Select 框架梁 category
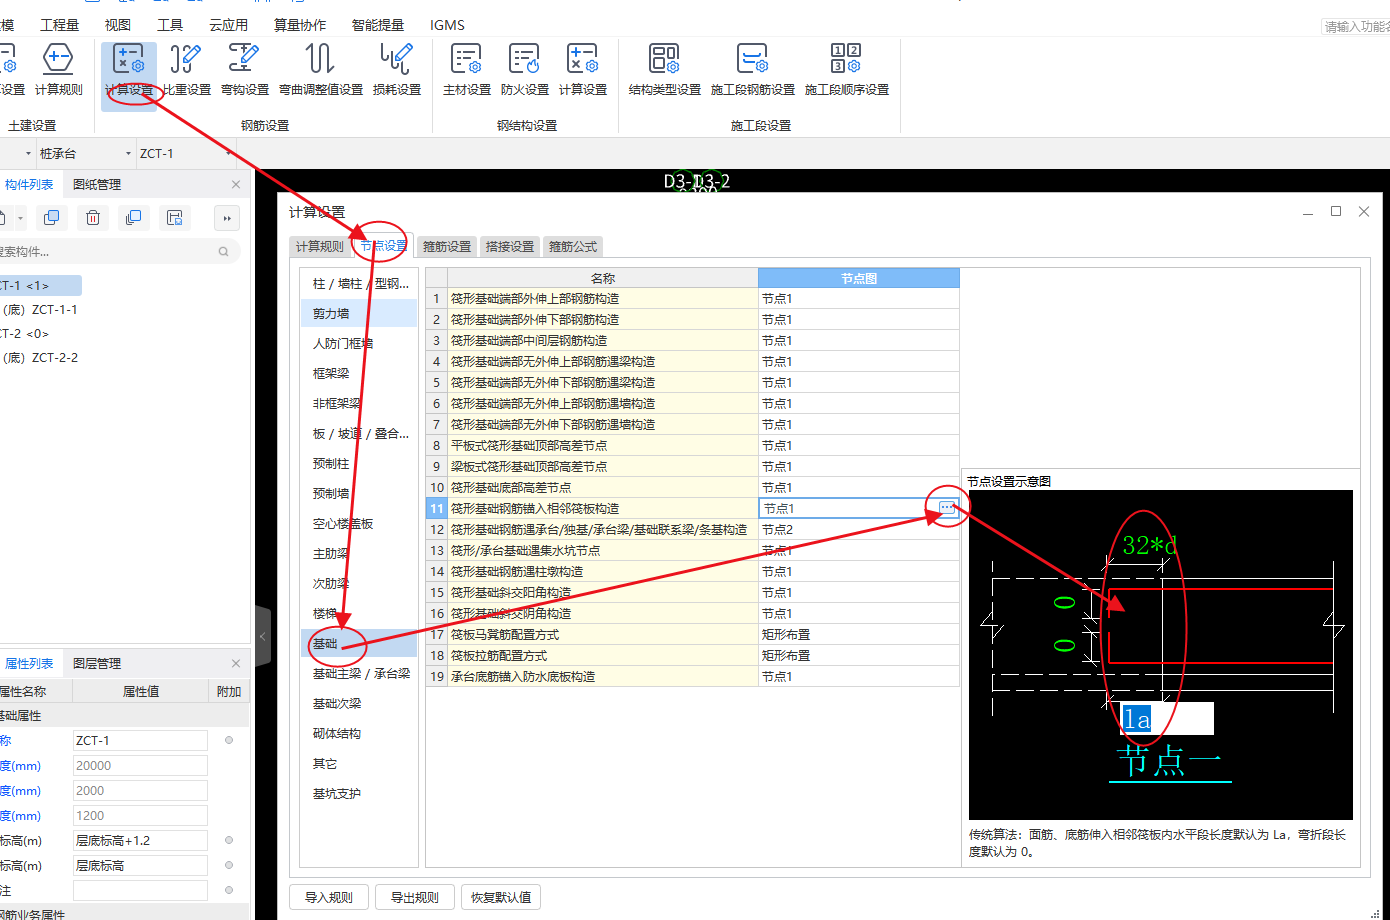1390x920 pixels. [x=360, y=373]
